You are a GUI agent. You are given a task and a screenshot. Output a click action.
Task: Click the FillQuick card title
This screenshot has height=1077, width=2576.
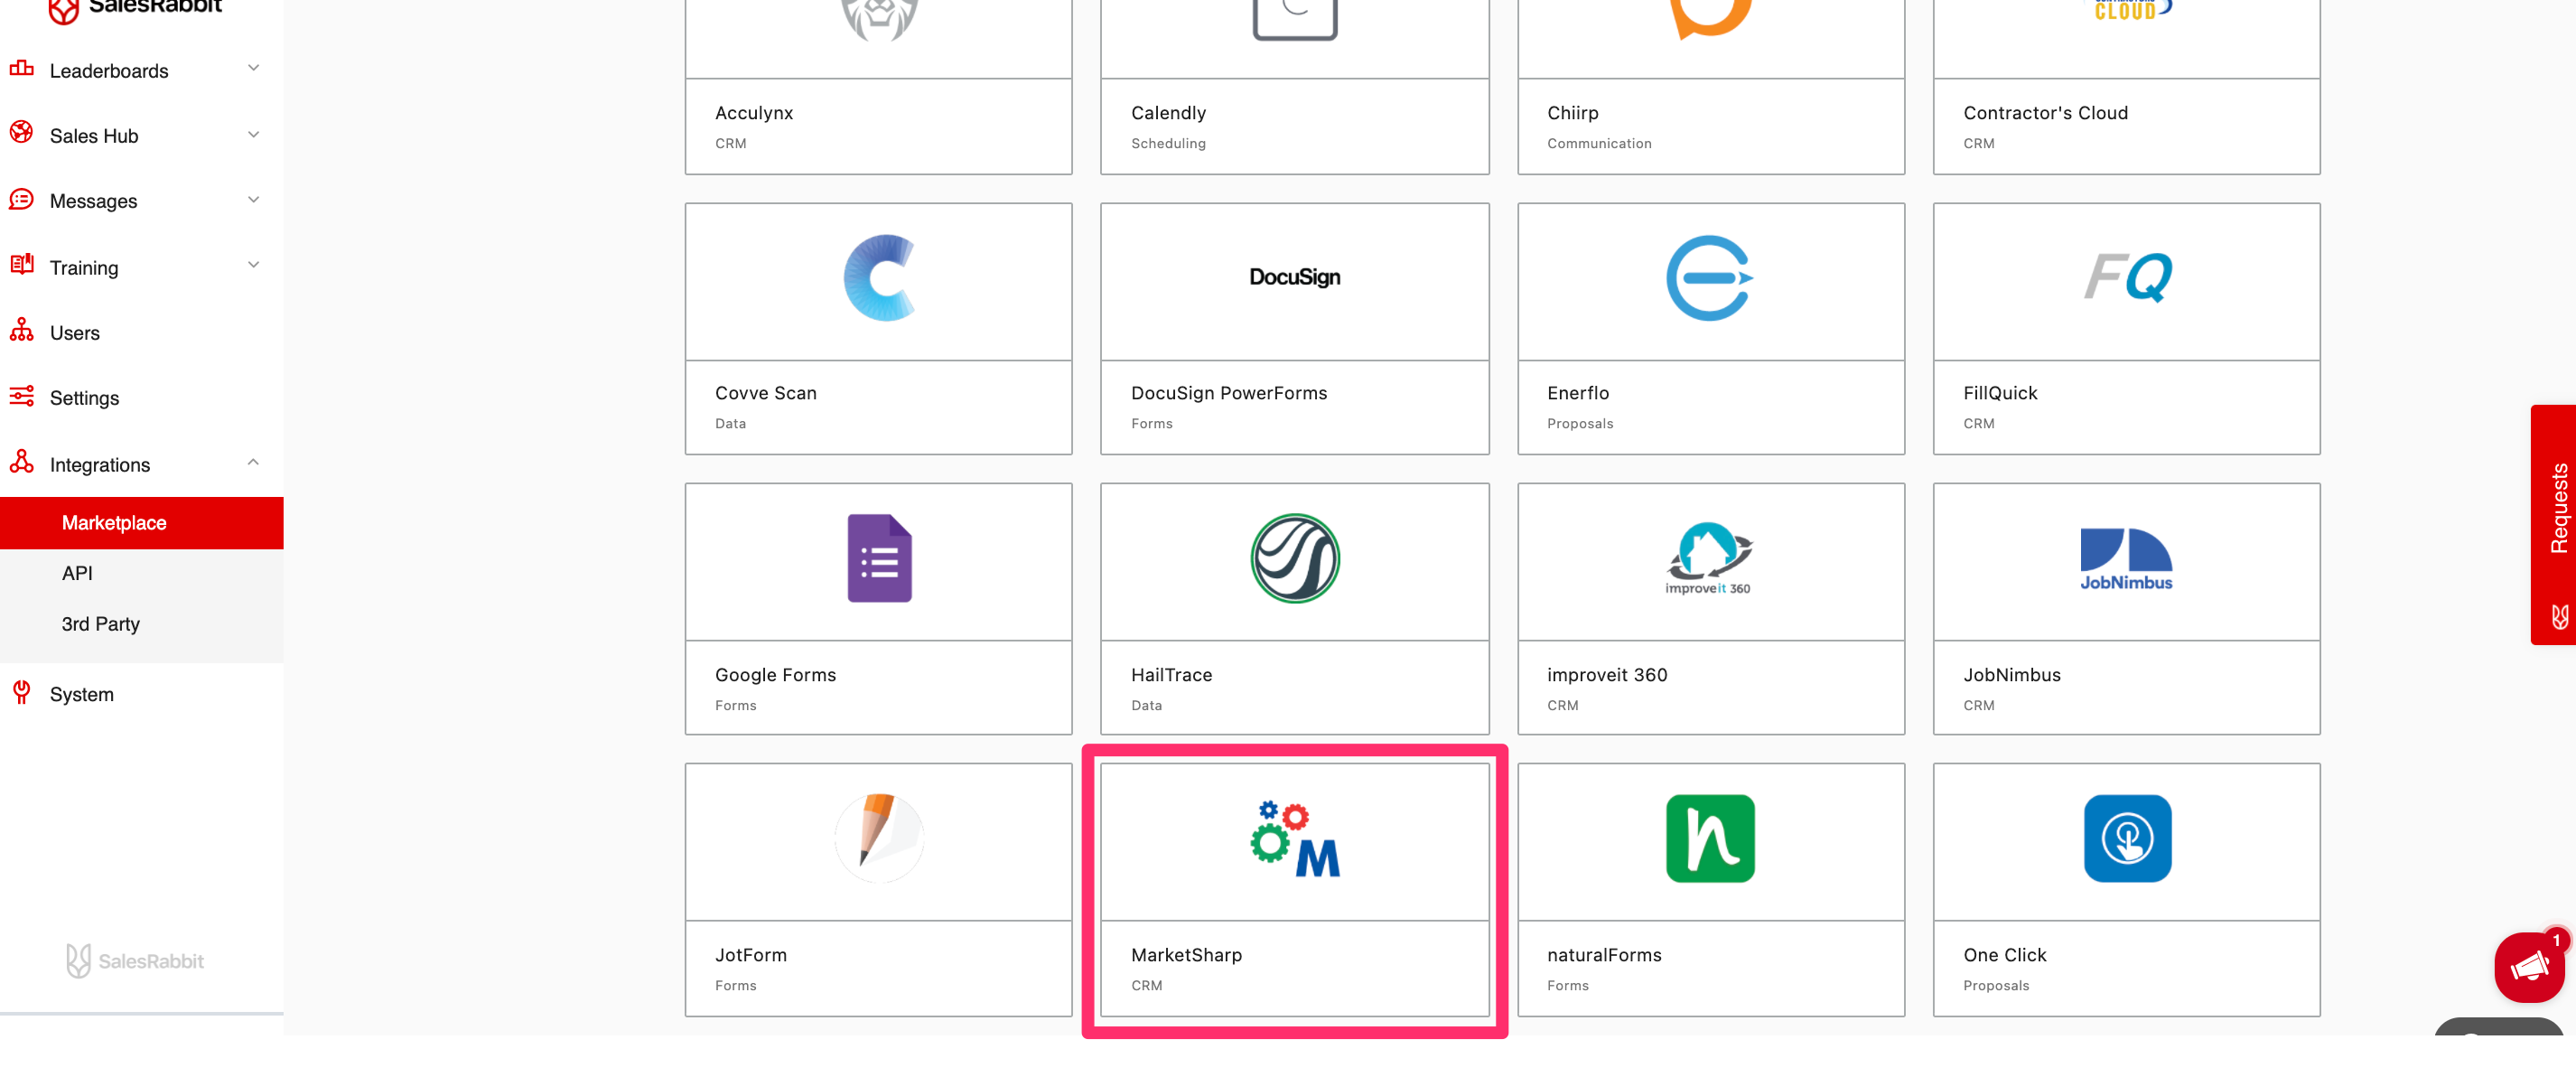pyautogui.click(x=1999, y=393)
